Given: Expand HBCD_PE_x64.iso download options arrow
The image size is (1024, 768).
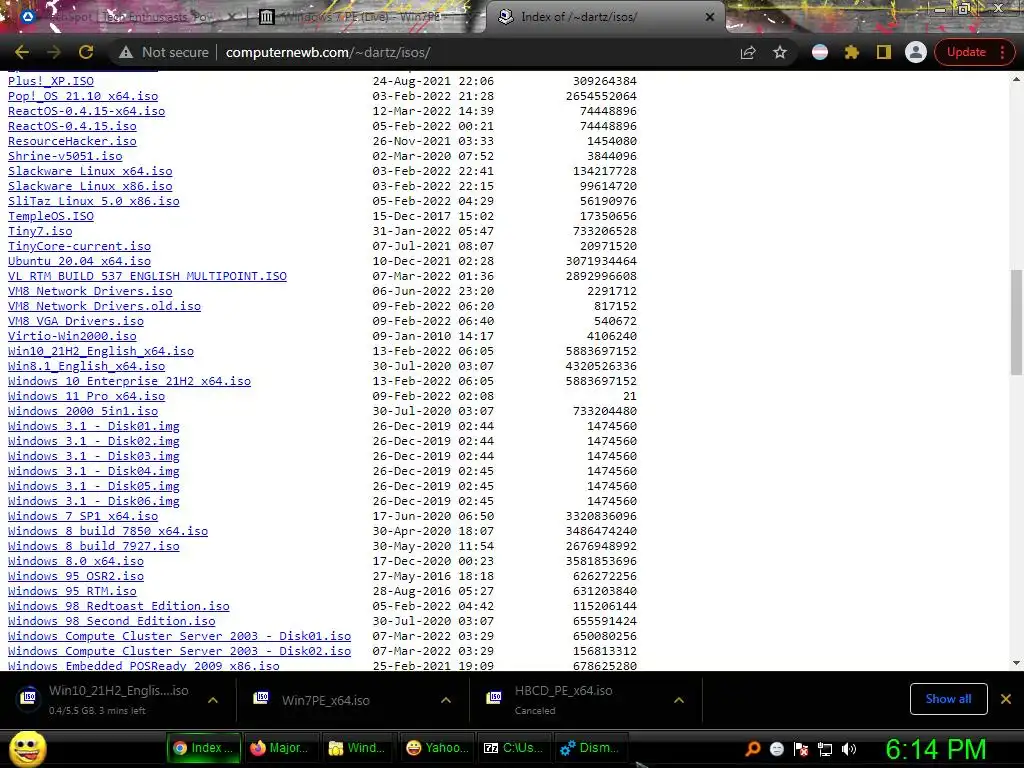Looking at the screenshot, I should 679,700.
